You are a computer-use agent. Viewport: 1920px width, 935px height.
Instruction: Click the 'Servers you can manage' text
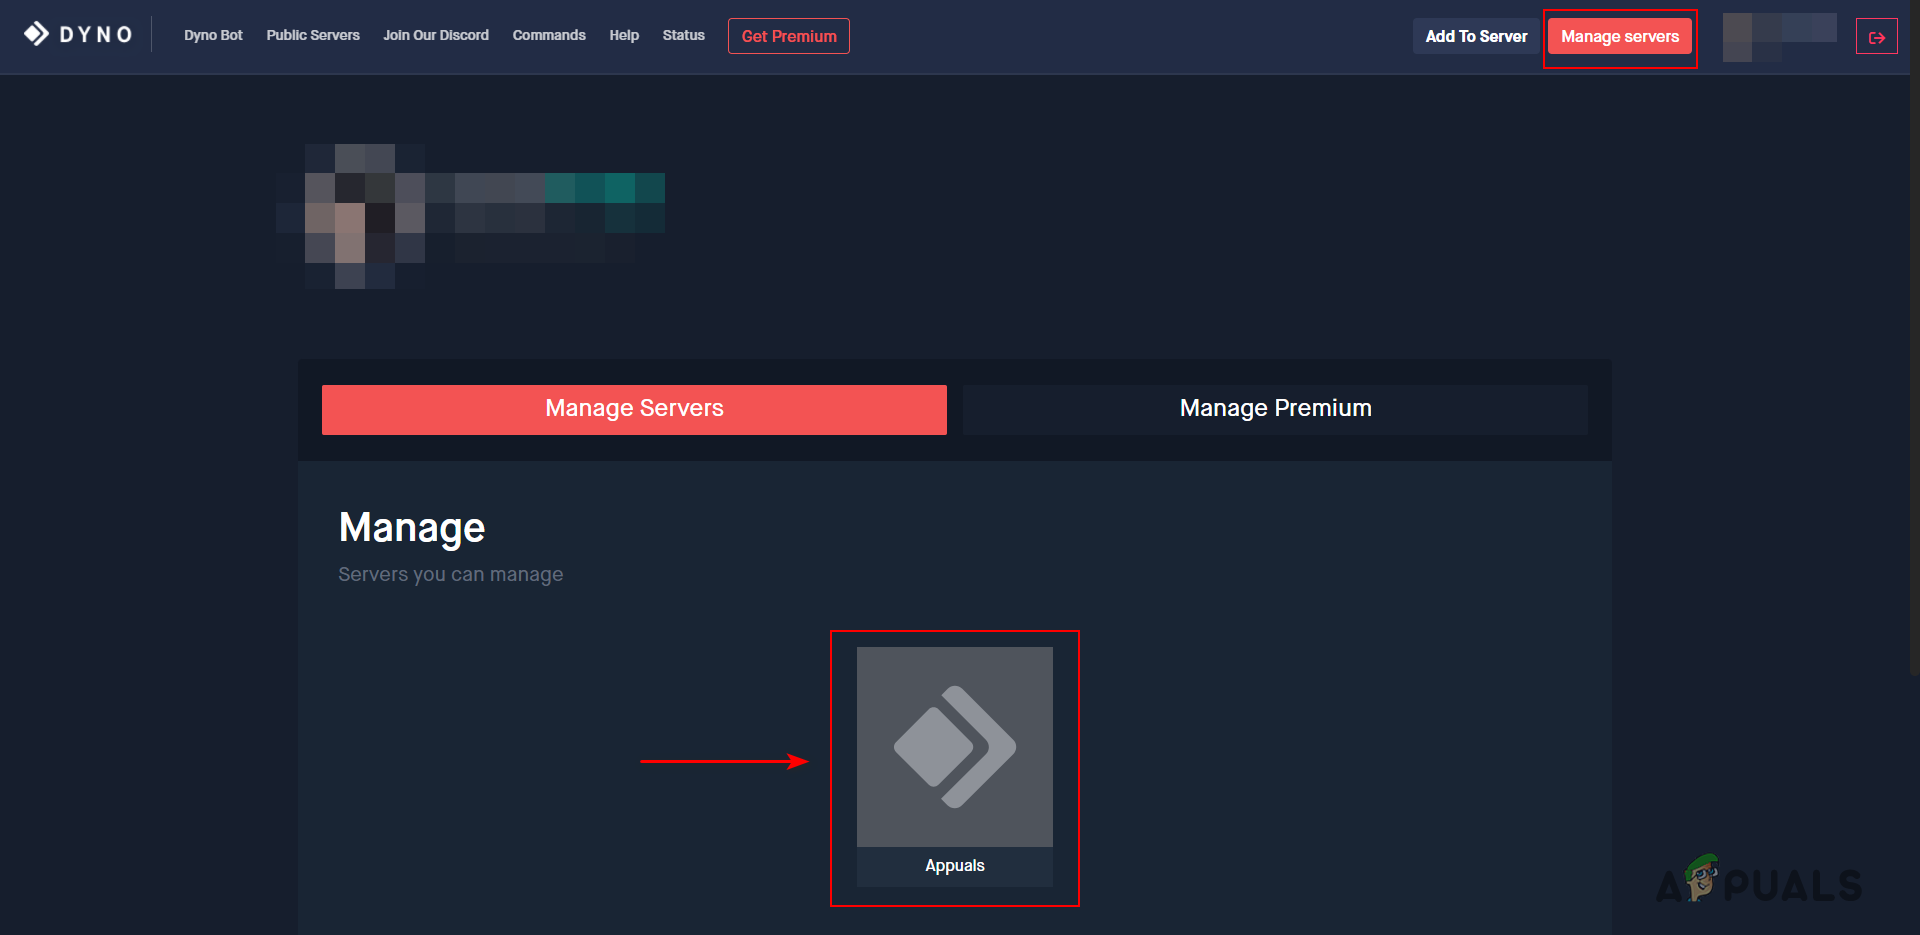pyautogui.click(x=451, y=575)
